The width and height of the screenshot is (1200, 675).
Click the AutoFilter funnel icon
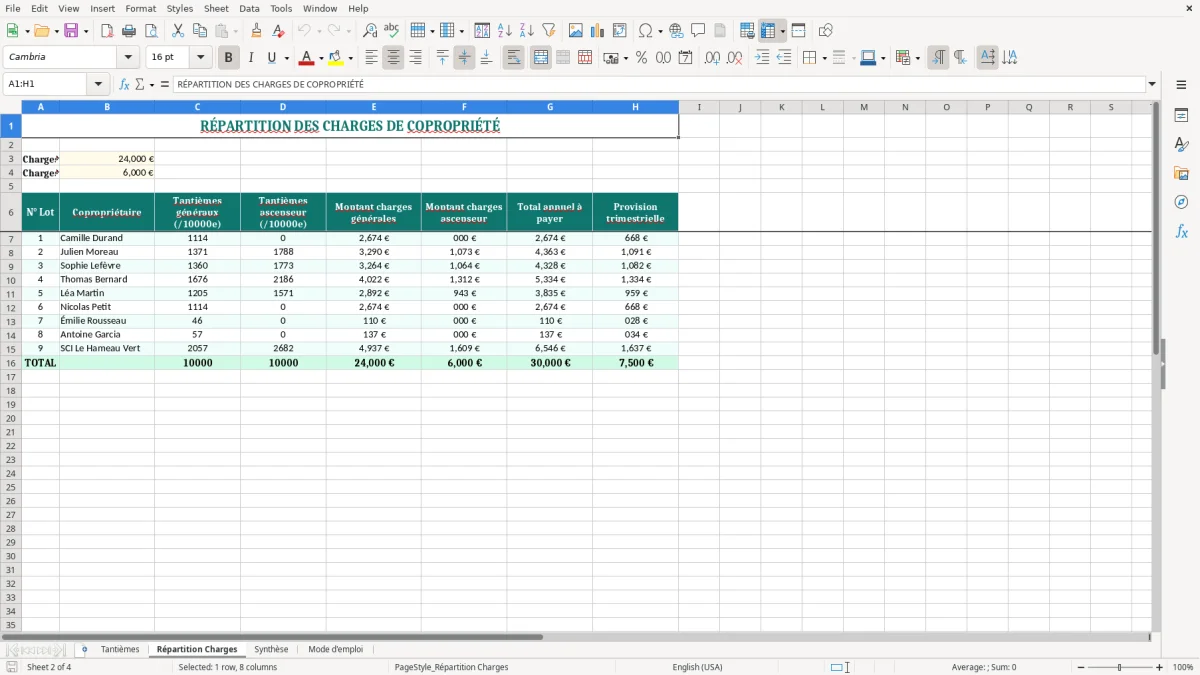549,31
